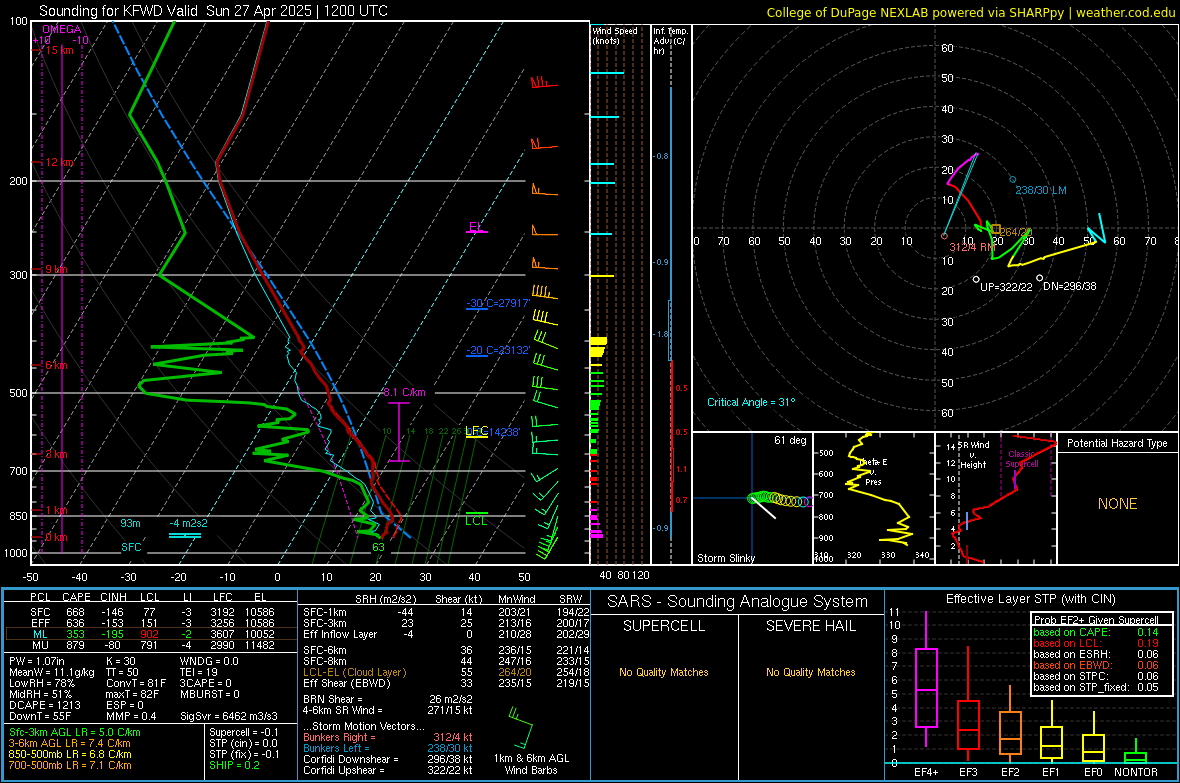Click the green SHIP = 0.2 value
1180x783 pixels.
(x=234, y=765)
